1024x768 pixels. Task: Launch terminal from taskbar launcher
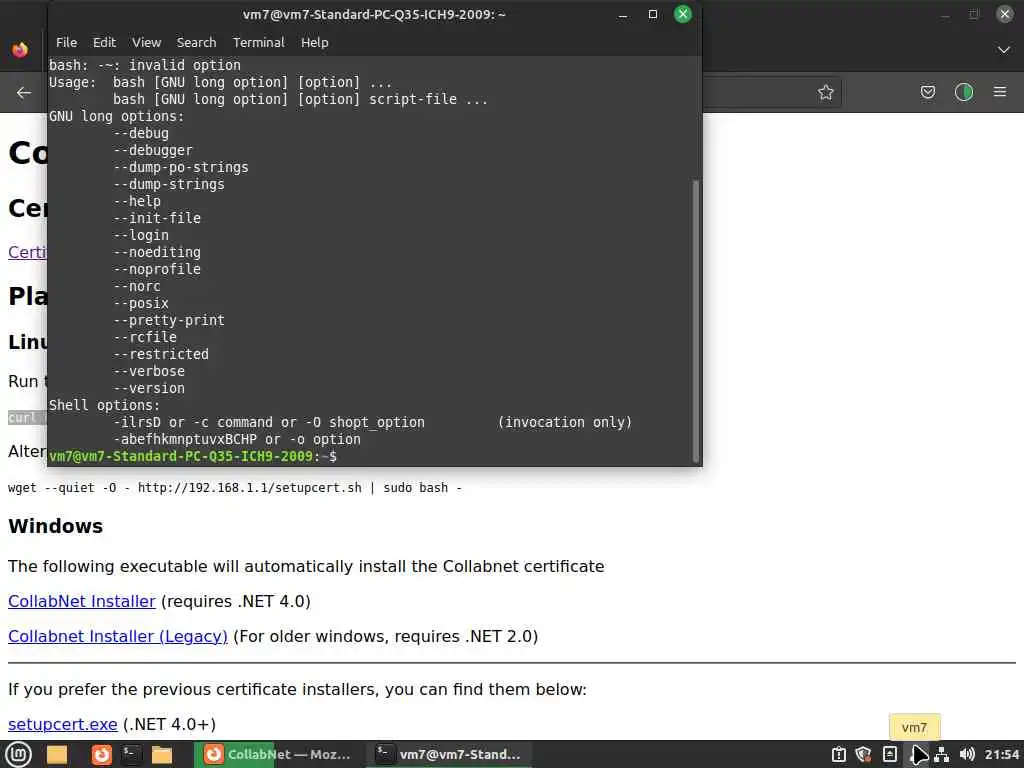[x=131, y=754]
